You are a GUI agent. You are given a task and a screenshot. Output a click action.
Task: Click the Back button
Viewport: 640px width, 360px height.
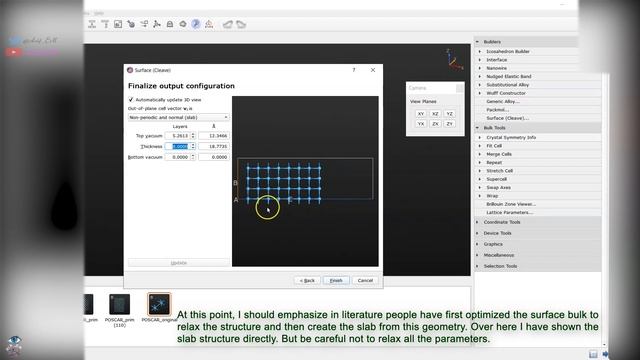[x=307, y=280]
